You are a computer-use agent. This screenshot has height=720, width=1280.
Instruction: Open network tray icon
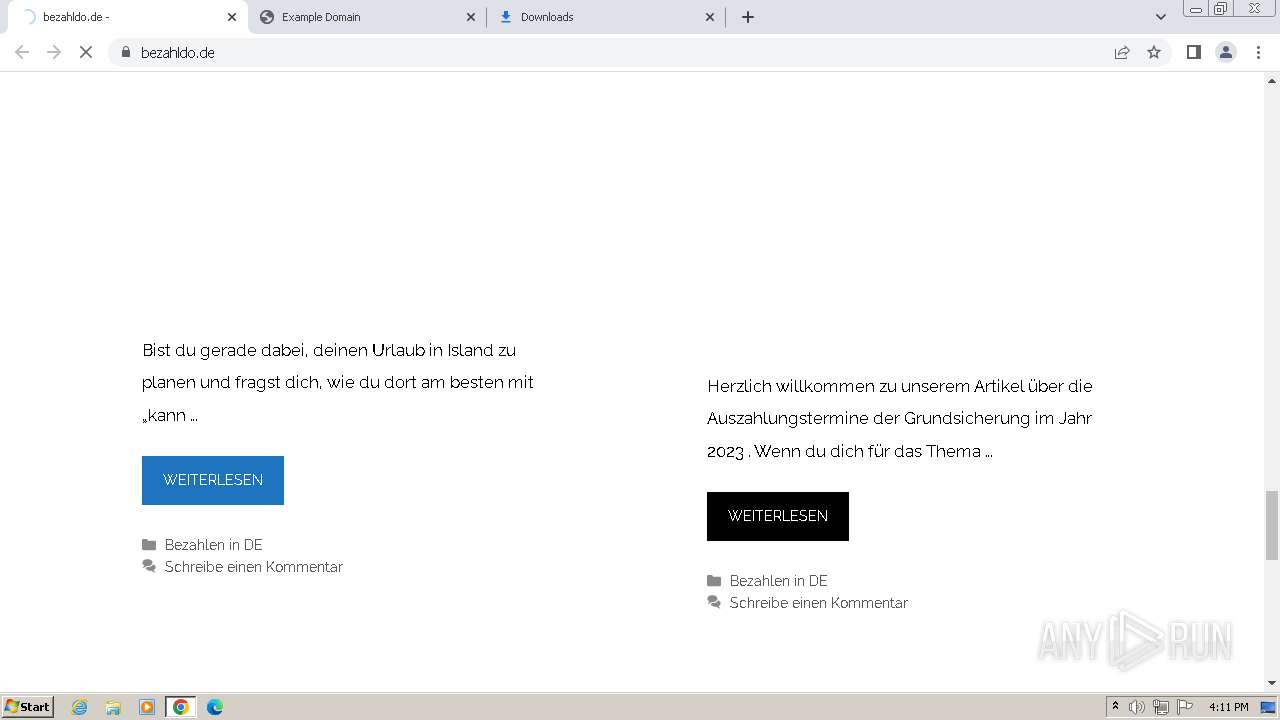click(1161, 707)
